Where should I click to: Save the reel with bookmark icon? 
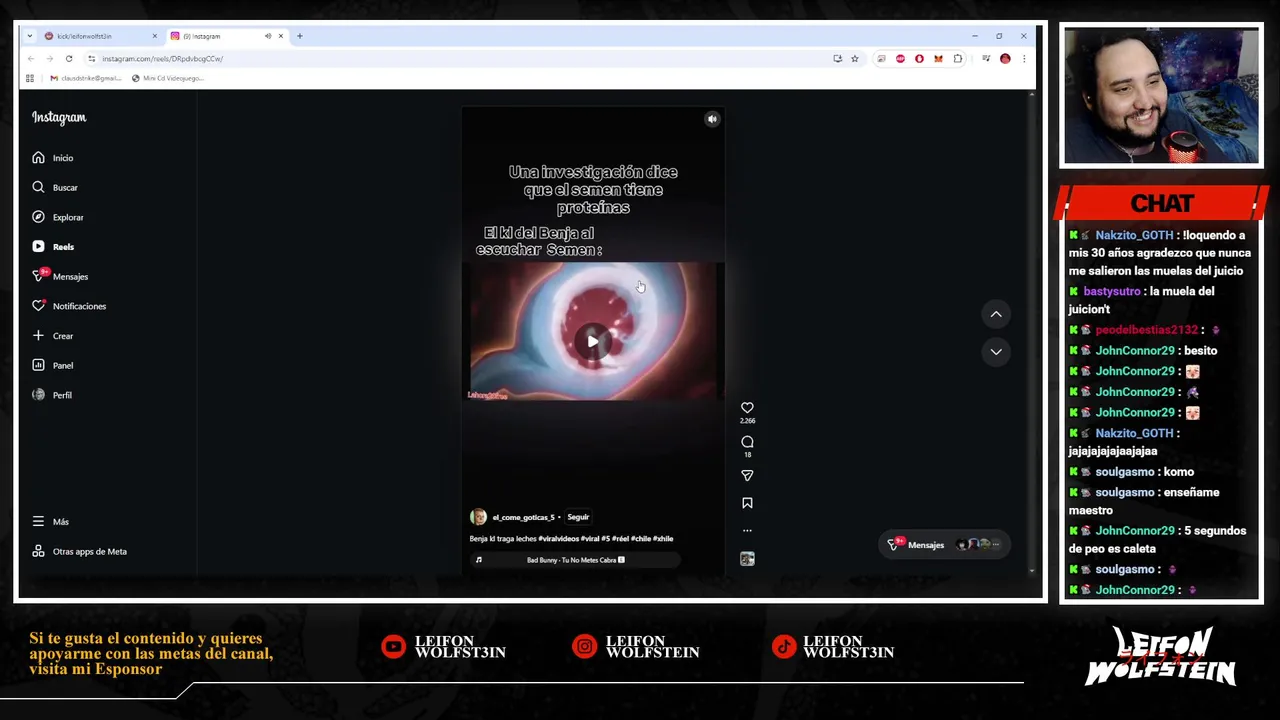pyautogui.click(x=747, y=504)
